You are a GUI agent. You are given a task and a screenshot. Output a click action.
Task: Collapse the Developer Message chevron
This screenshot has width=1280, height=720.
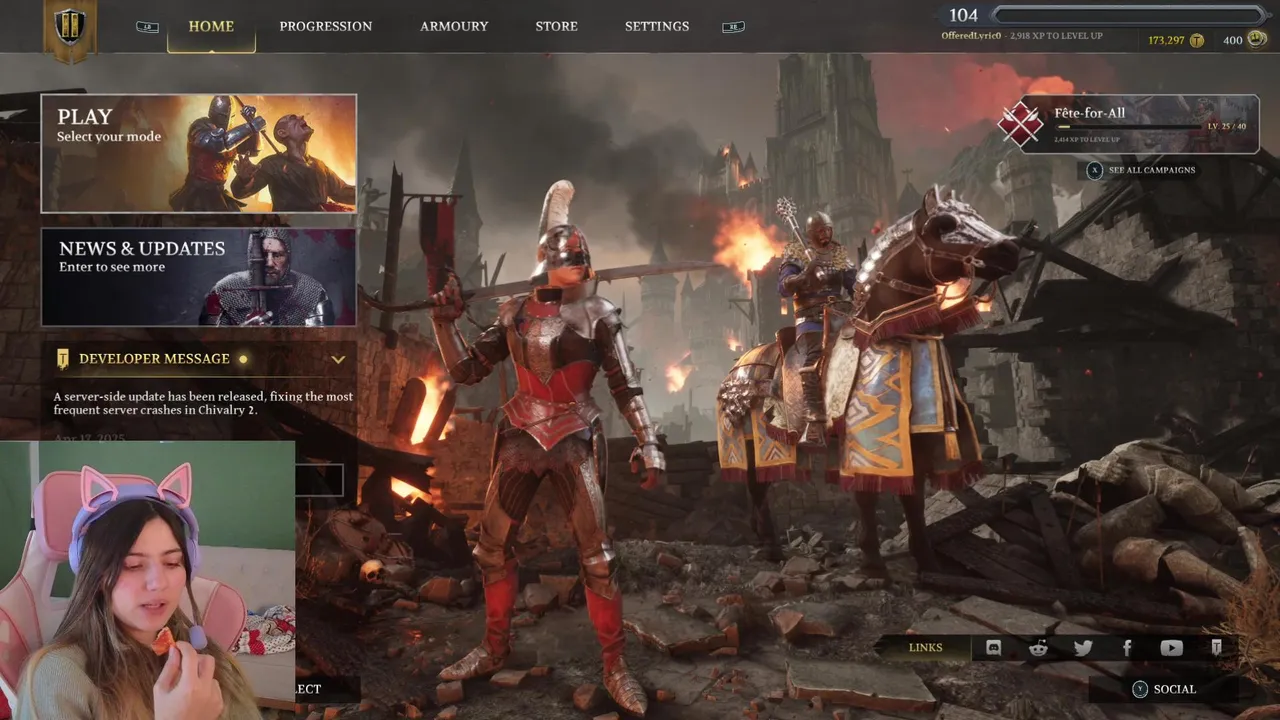[338, 359]
